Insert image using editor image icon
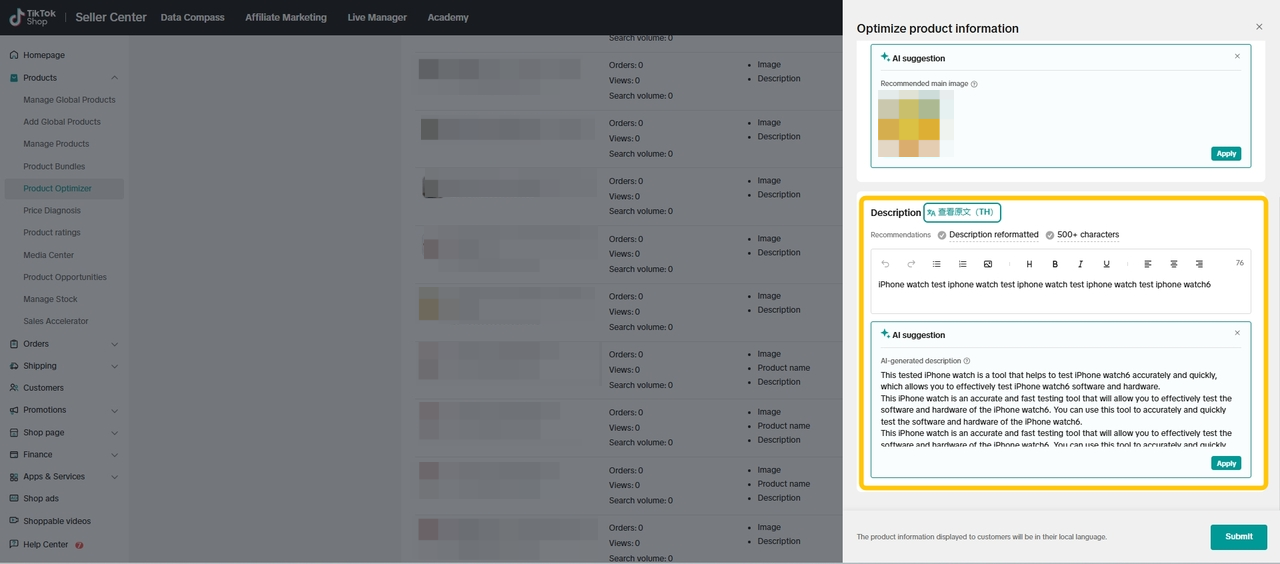Viewport: 1280px width, 564px height. 988,264
